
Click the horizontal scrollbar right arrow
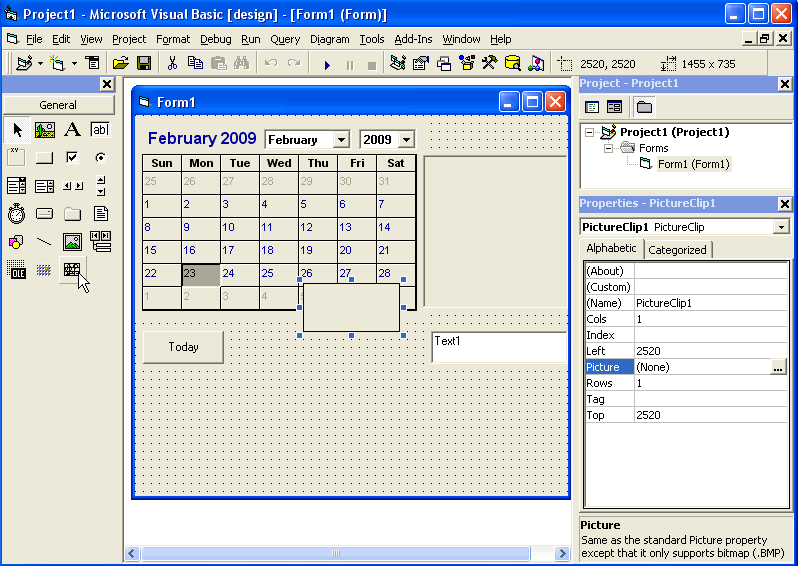(x=562, y=553)
